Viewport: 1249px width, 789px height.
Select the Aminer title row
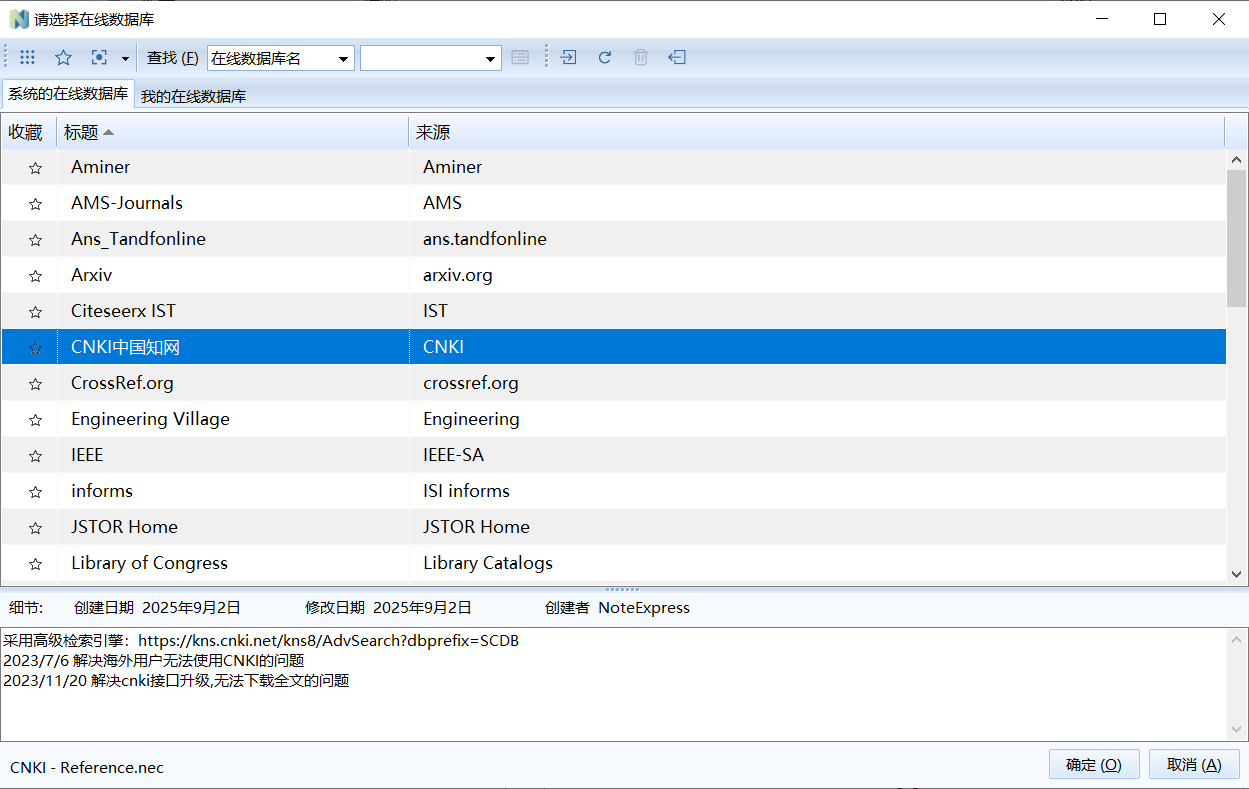tap(100, 167)
